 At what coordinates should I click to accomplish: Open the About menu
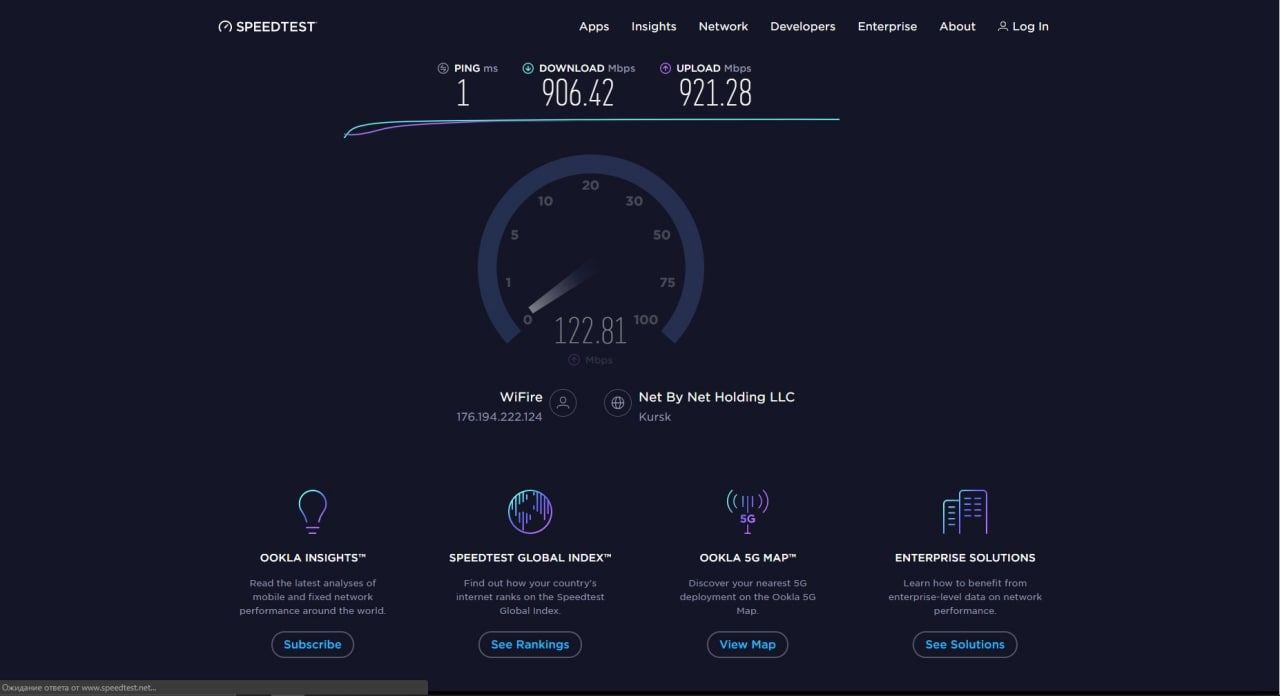click(957, 26)
